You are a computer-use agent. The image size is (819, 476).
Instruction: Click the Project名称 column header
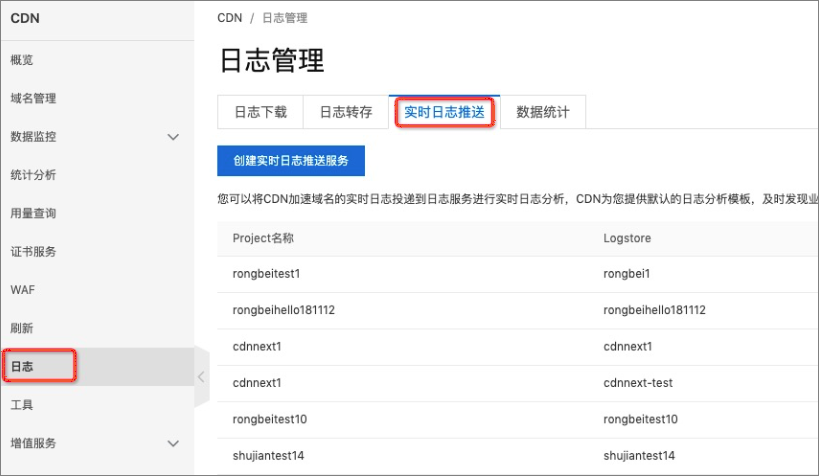tap(263, 238)
